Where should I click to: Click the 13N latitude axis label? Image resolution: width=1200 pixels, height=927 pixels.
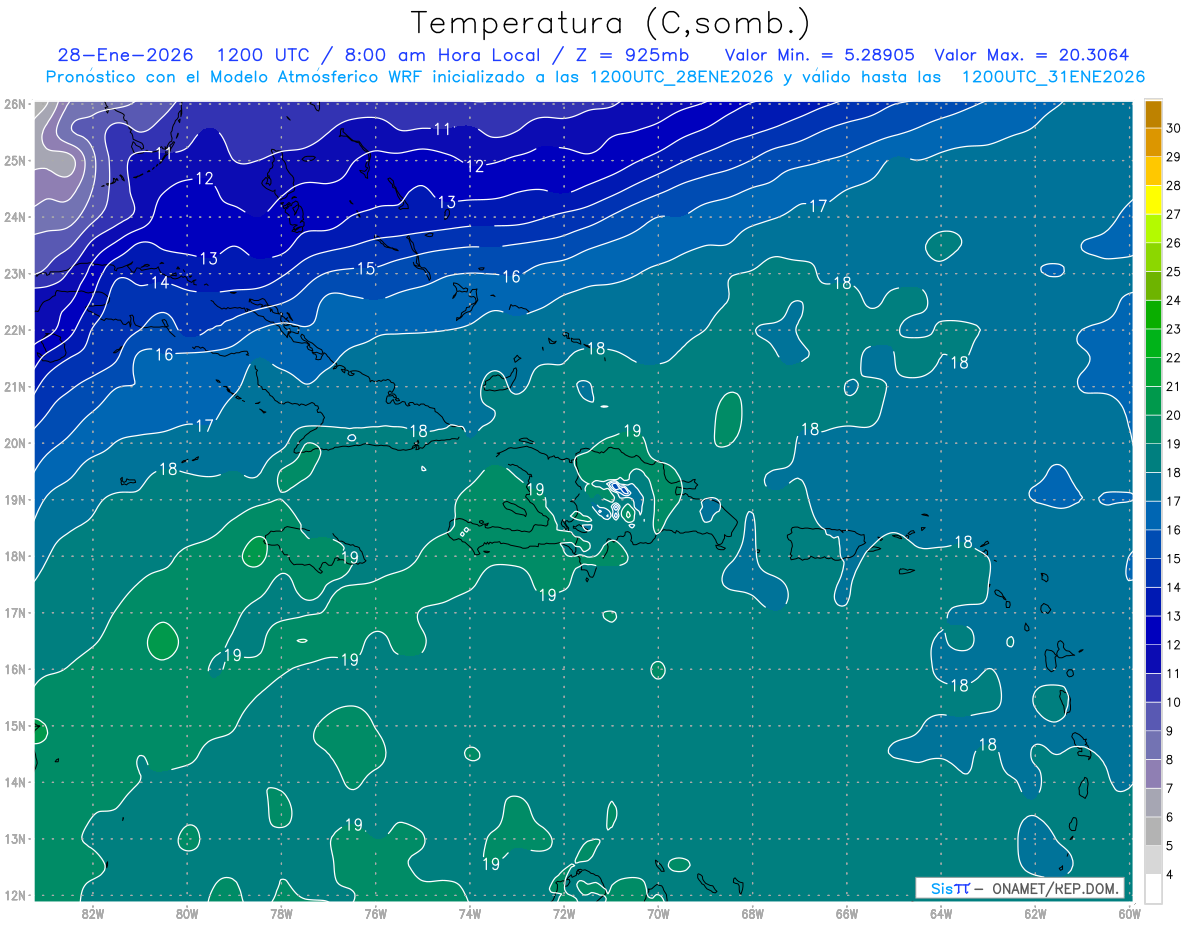pos(14,838)
